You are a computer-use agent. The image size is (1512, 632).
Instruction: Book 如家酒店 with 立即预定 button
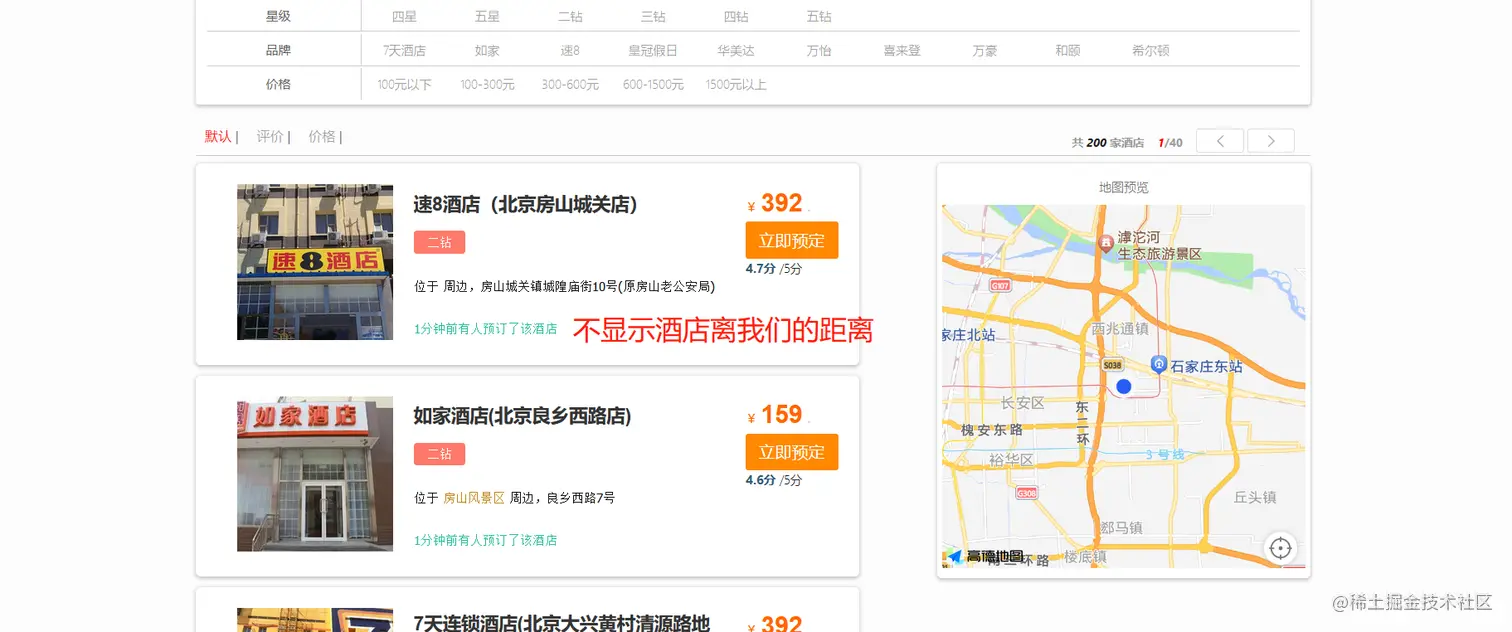point(792,452)
